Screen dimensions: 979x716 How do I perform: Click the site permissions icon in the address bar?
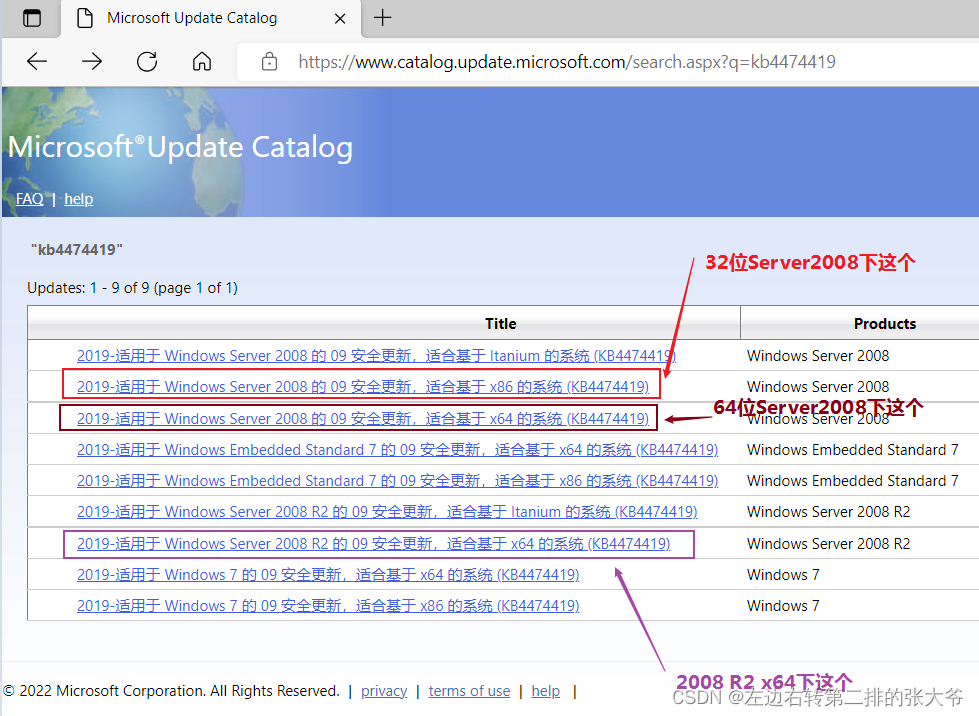click(268, 61)
